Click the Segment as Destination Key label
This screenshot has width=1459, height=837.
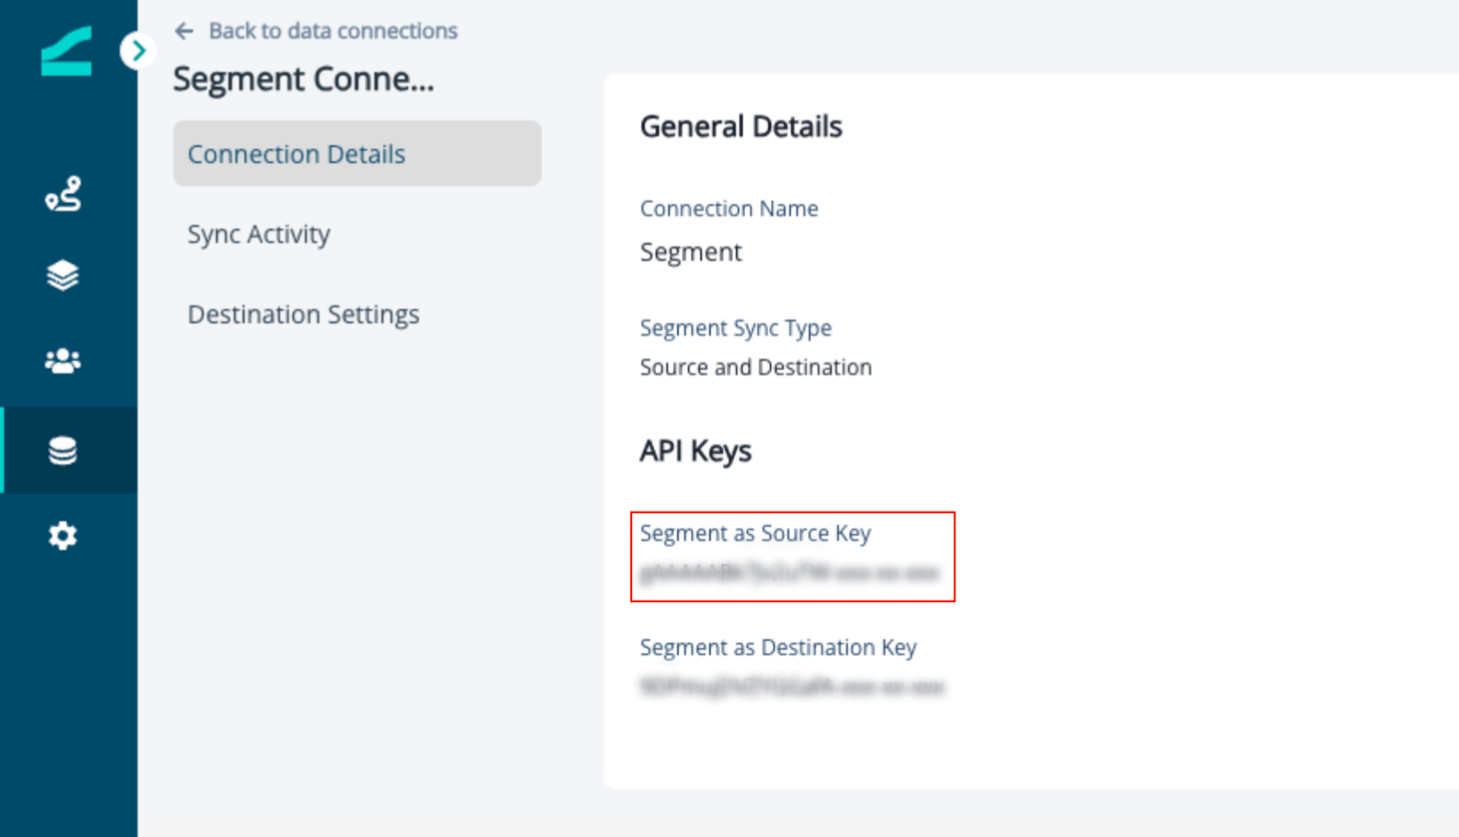point(778,647)
